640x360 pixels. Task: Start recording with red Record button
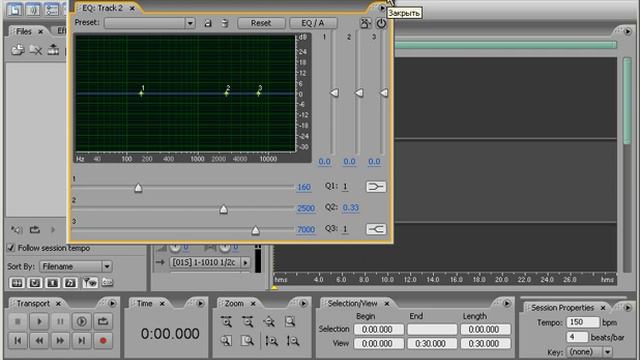(x=103, y=340)
